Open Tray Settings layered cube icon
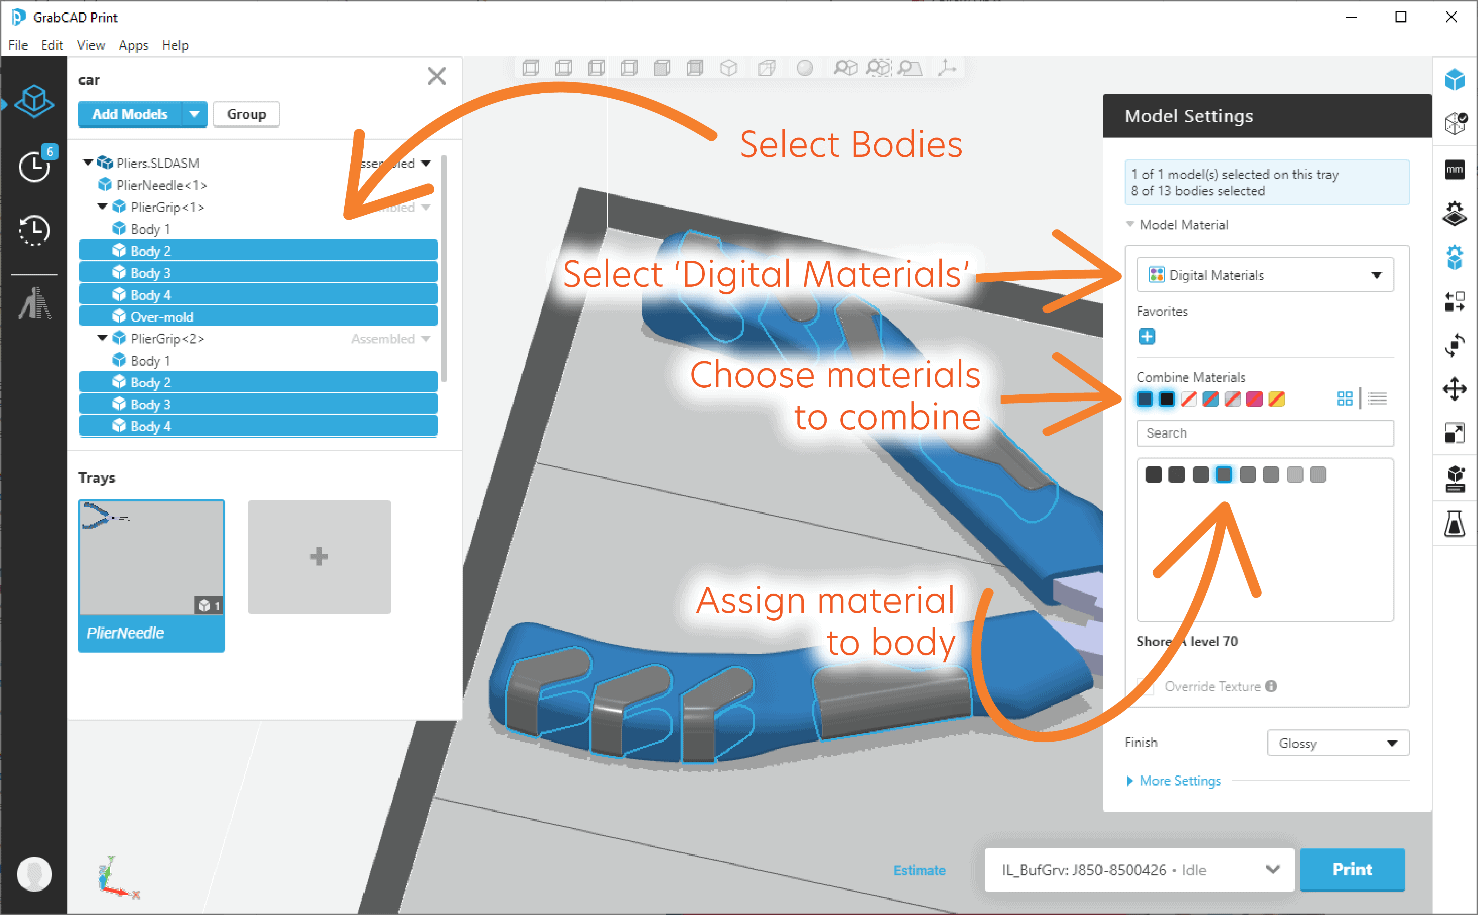This screenshot has height=915, width=1478. 1455,213
